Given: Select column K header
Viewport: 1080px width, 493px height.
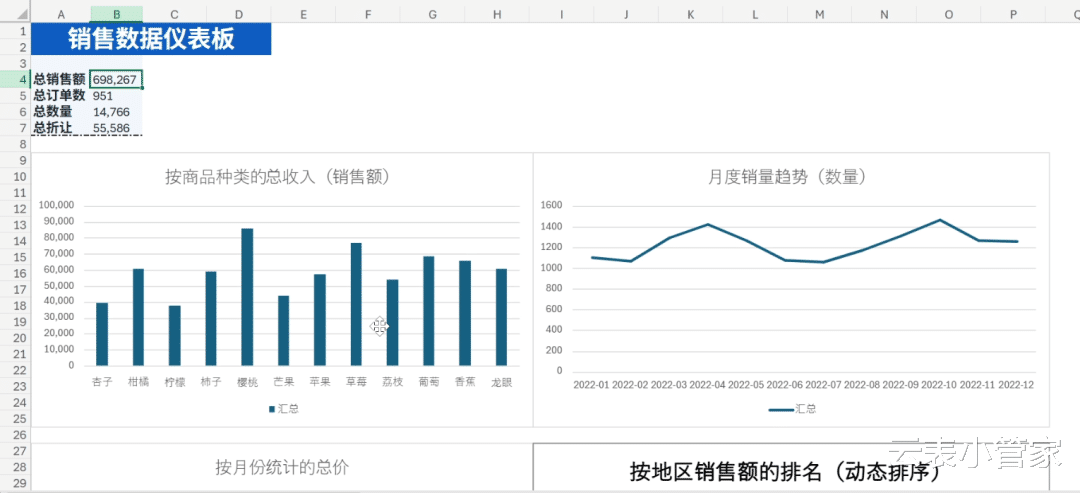Looking at the screenshot, I should 690,14.
